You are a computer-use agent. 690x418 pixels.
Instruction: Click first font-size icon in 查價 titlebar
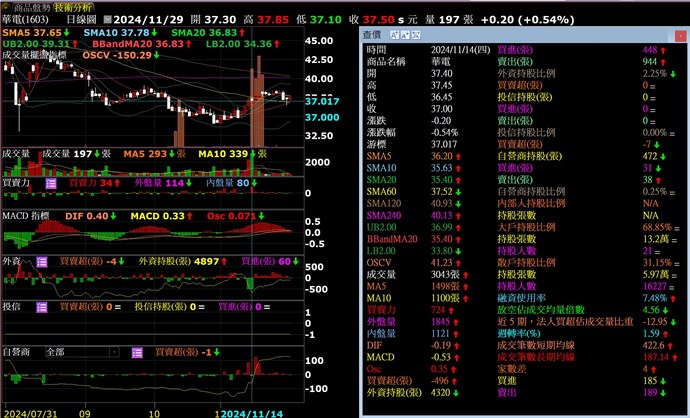click(x=395, y=34)
